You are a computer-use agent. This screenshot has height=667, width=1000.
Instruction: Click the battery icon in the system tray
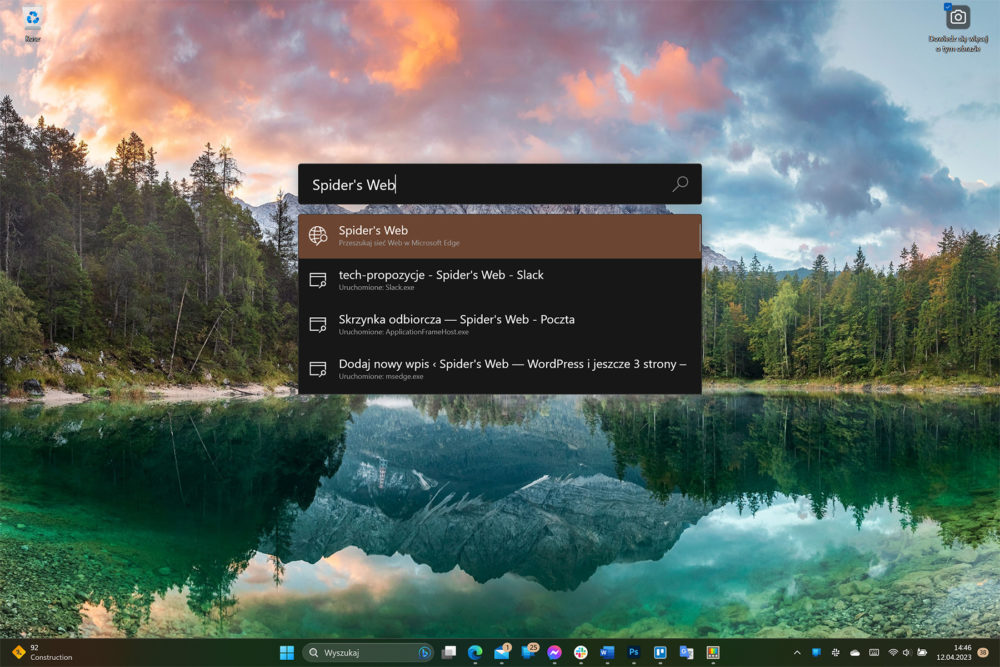point(922,652)
